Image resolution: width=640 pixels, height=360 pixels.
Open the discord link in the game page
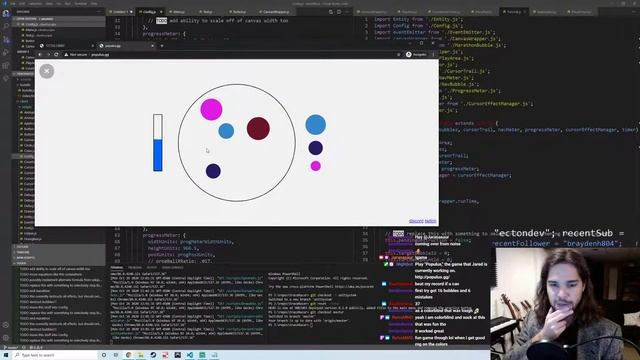416,221
